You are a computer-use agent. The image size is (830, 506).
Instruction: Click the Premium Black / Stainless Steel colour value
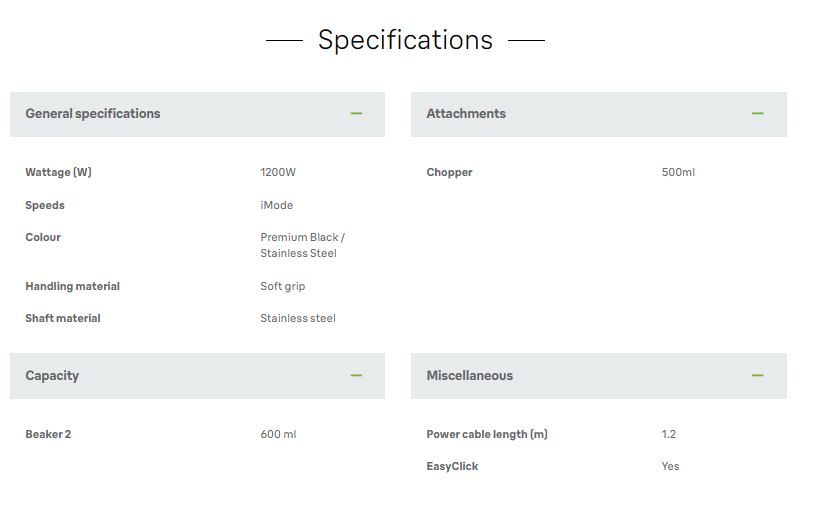(x=302, y=245)
